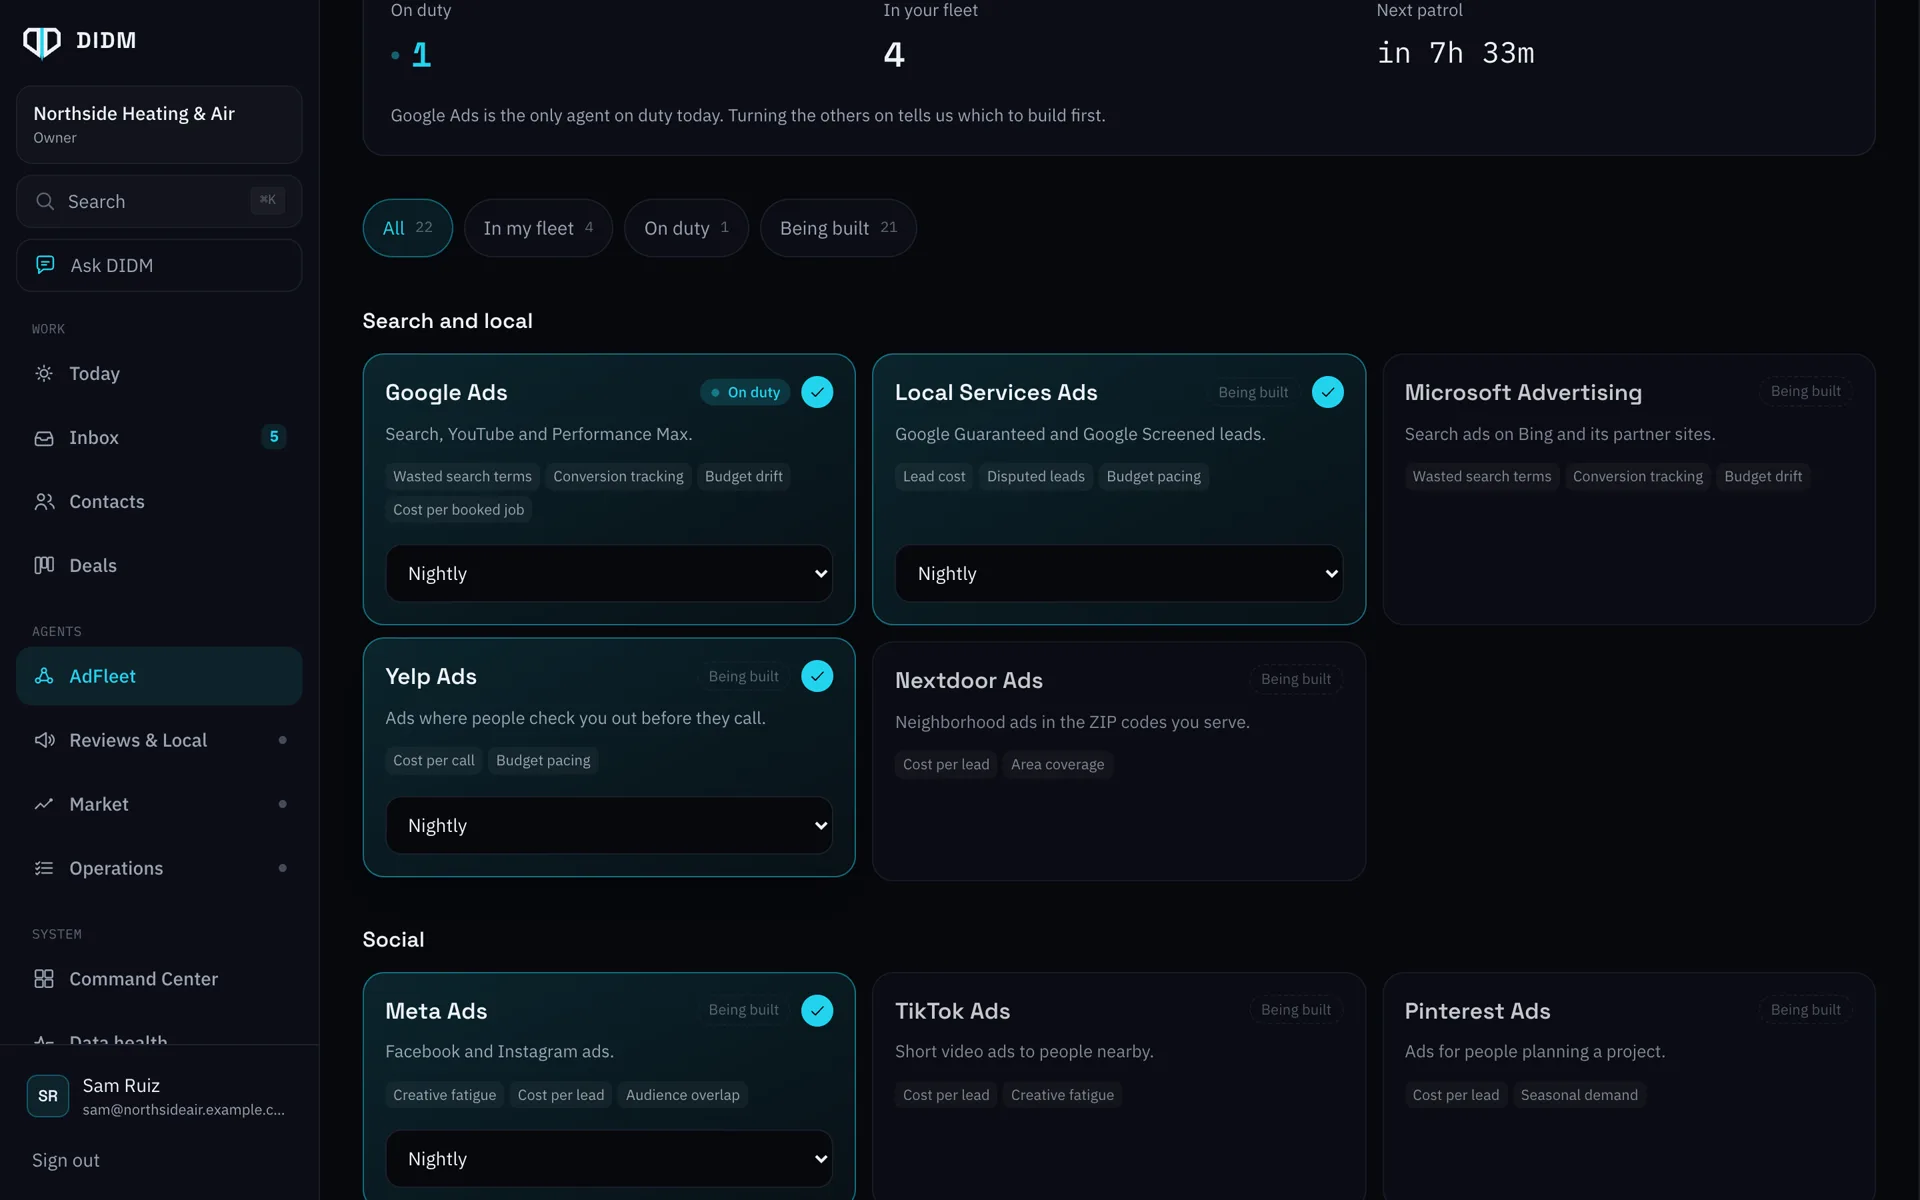The image size is (1920, 1200).
Task: Open the Google Ads Nightly schedule dropdown
Action: click(x=609, y=573)
